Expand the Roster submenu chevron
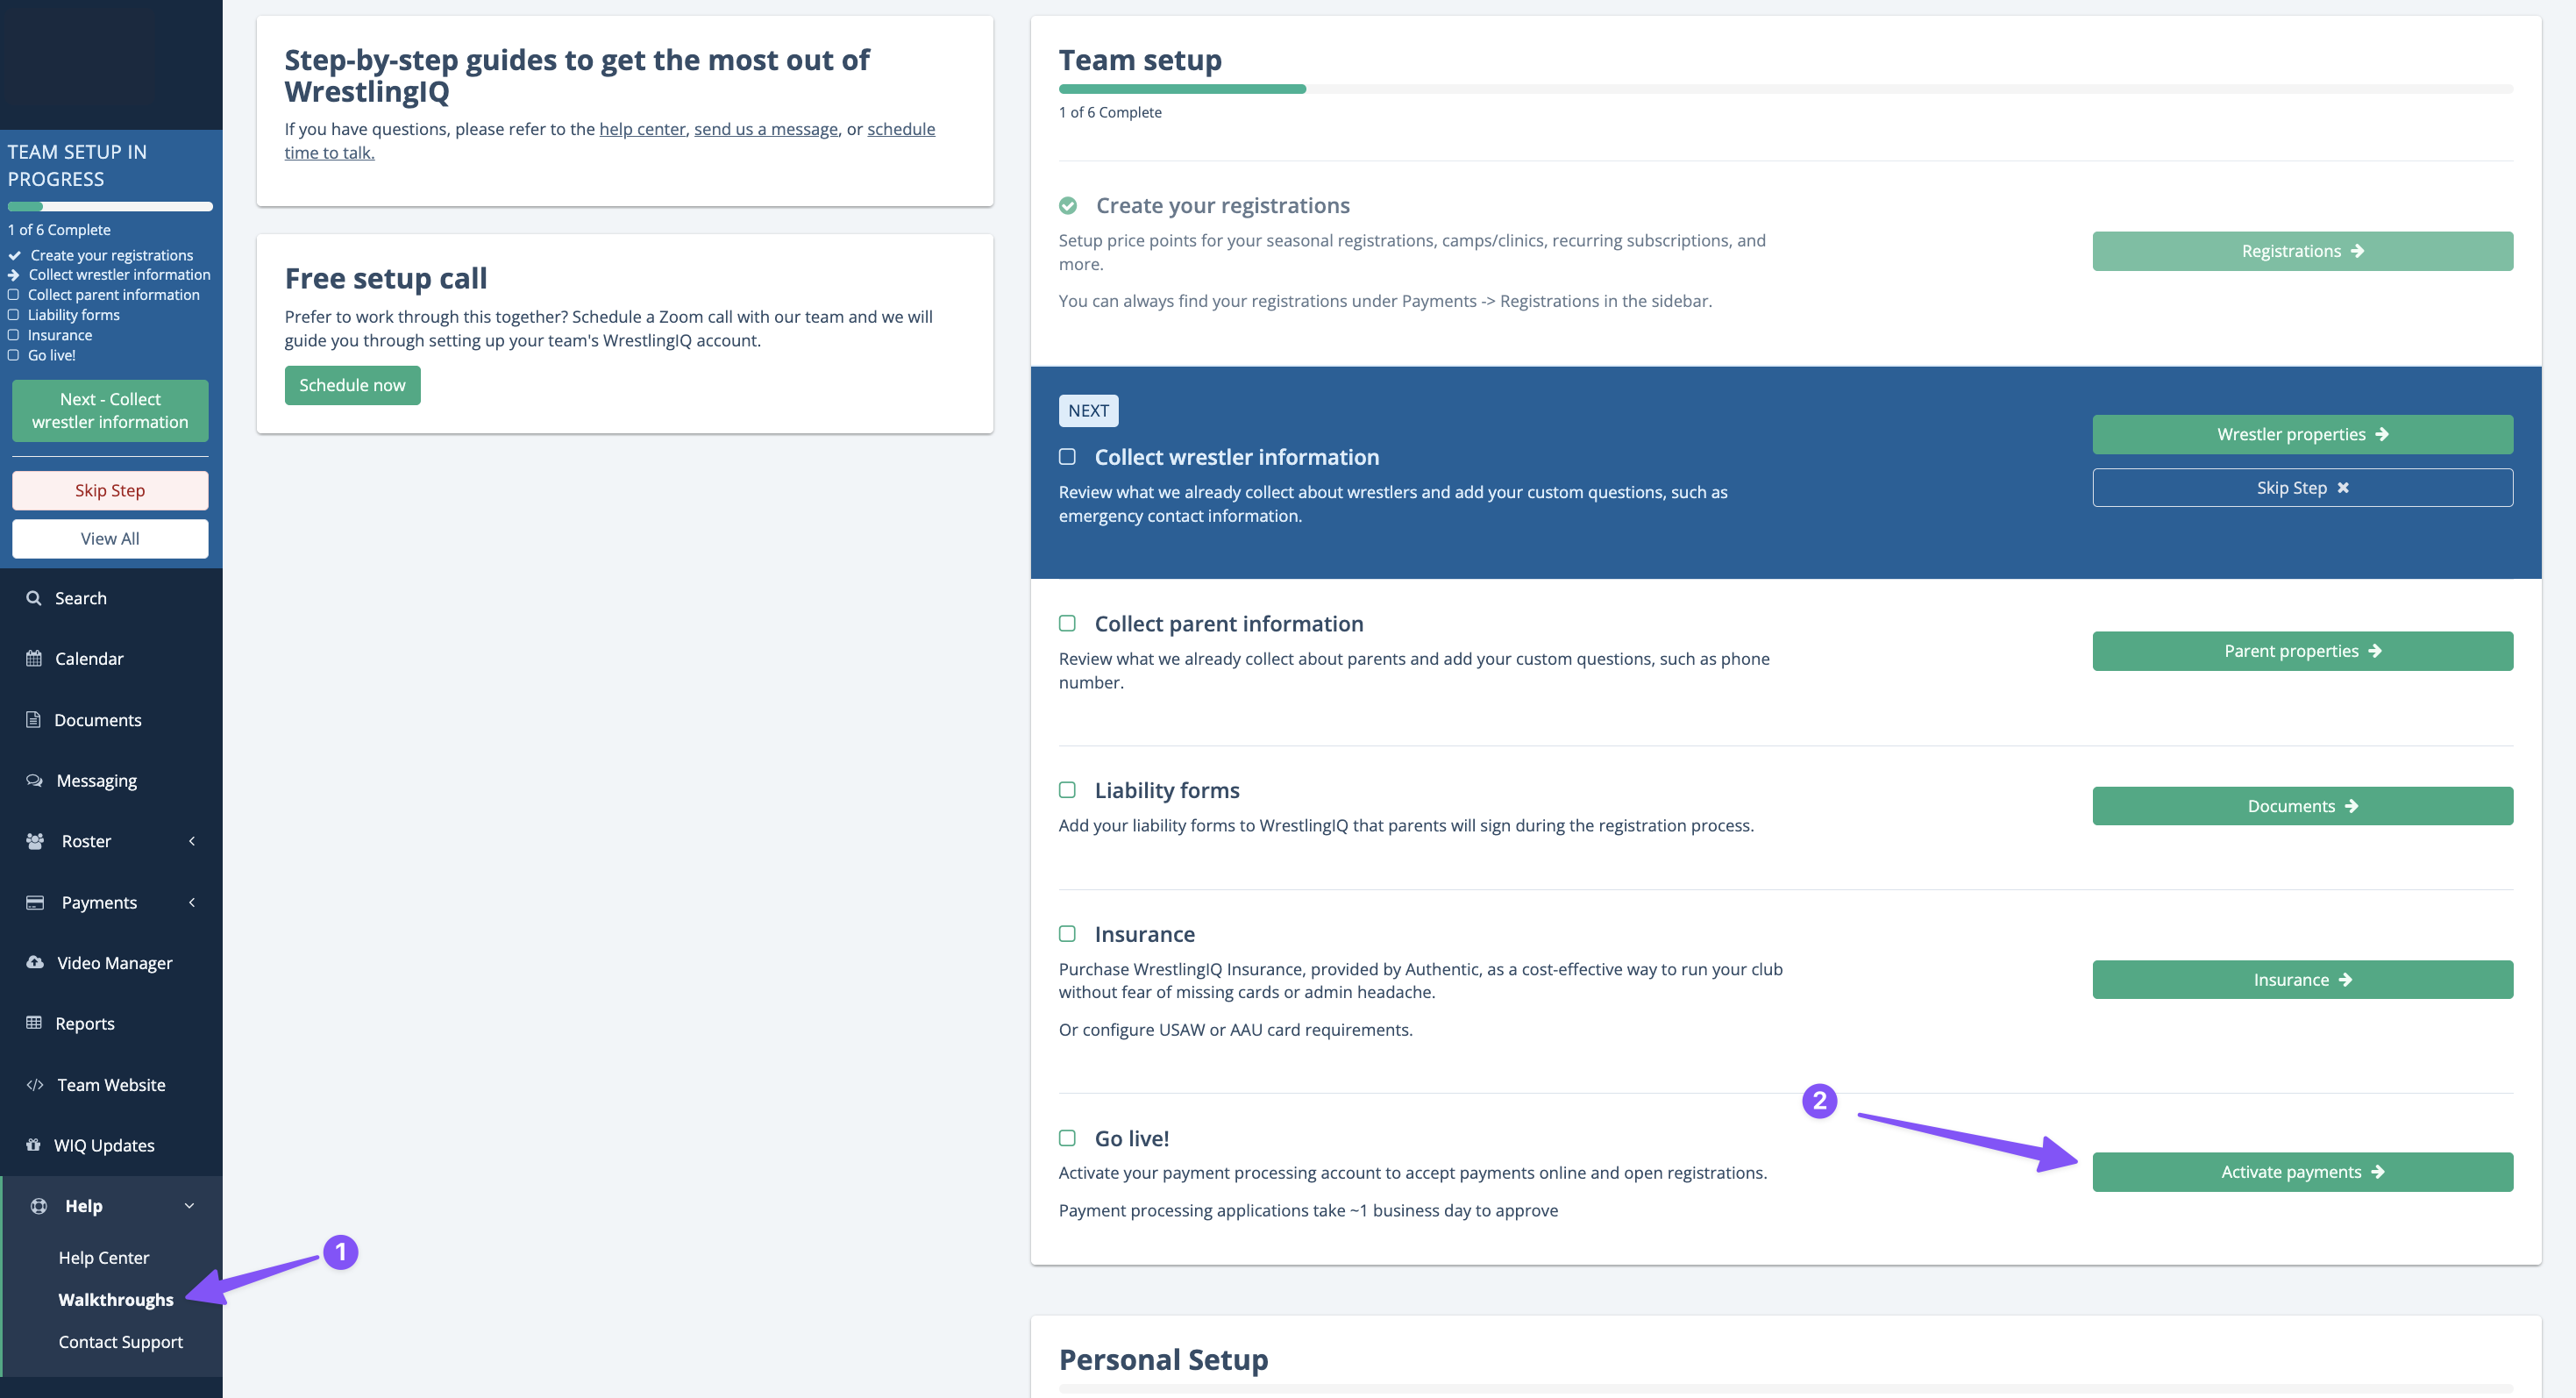The width and height of the screenshot is (2576, 1398). coord(192,841)
